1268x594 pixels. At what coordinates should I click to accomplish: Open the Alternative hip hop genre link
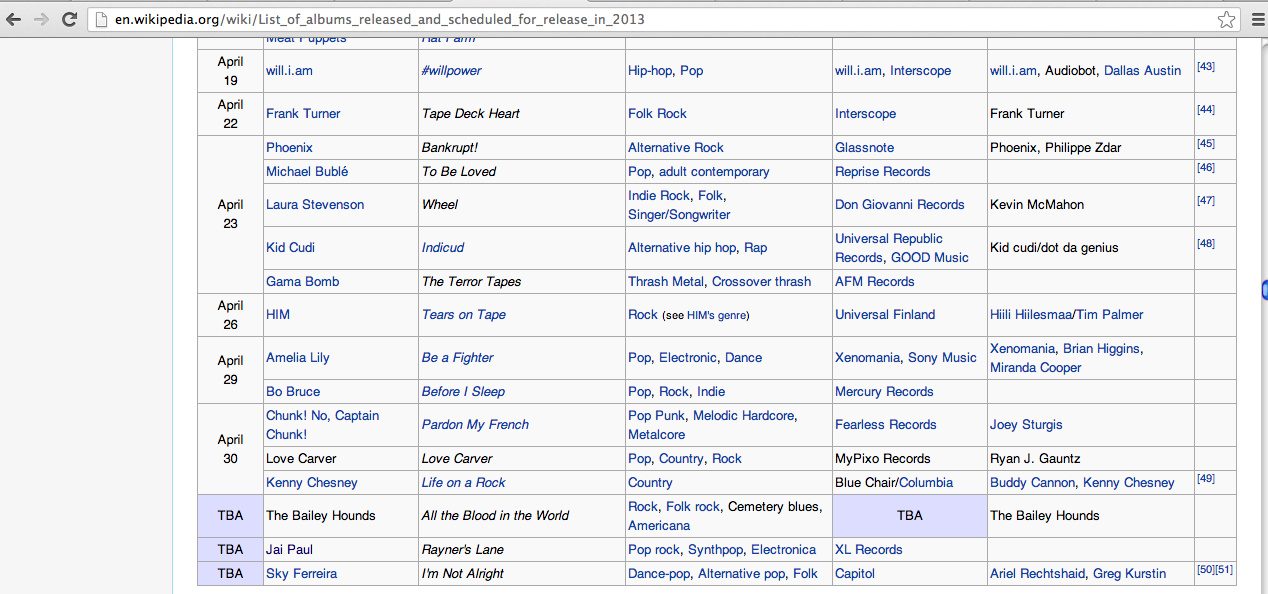pos(682,248)
